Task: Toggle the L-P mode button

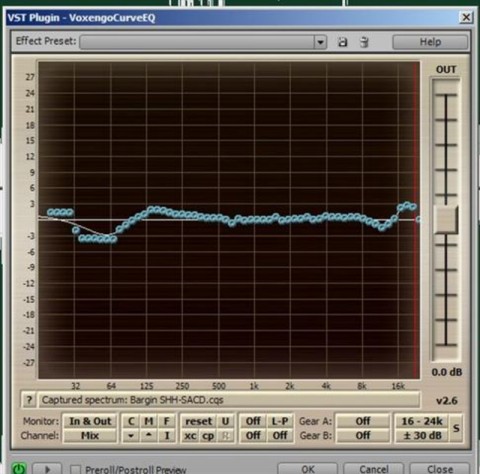Action: 280,421
